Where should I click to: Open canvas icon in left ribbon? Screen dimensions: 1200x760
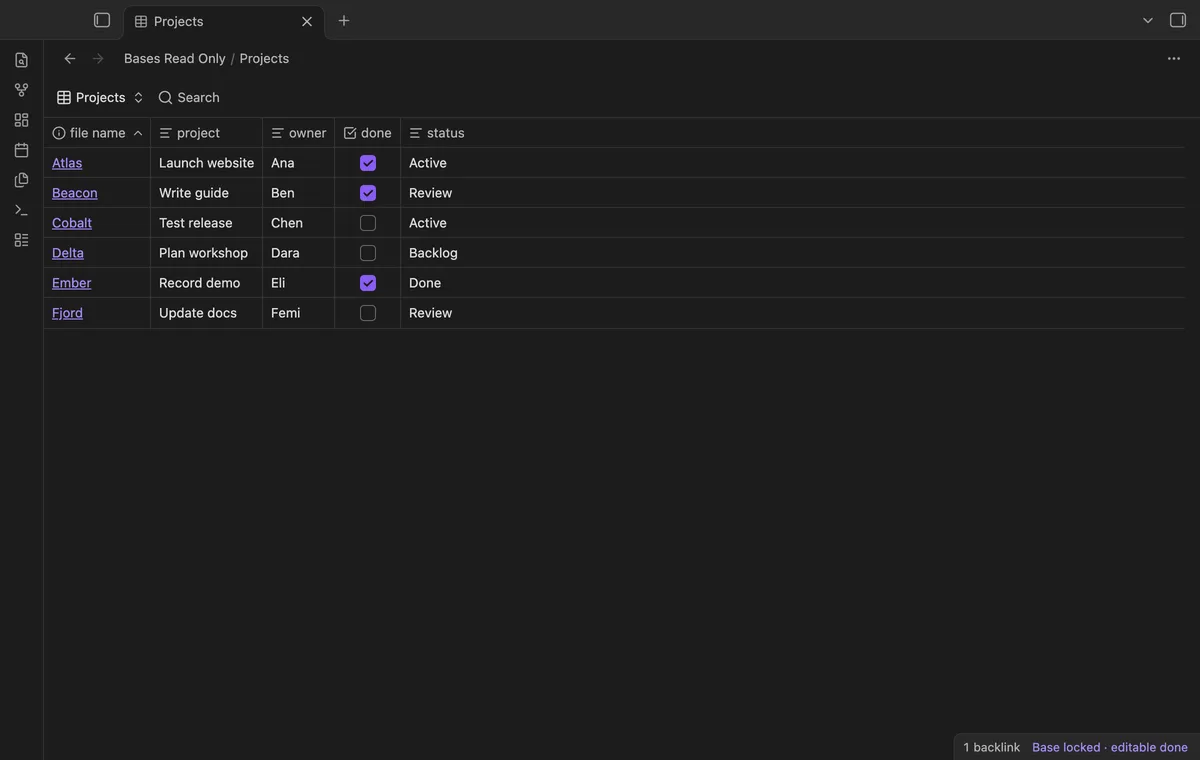(x=21, y=120)
